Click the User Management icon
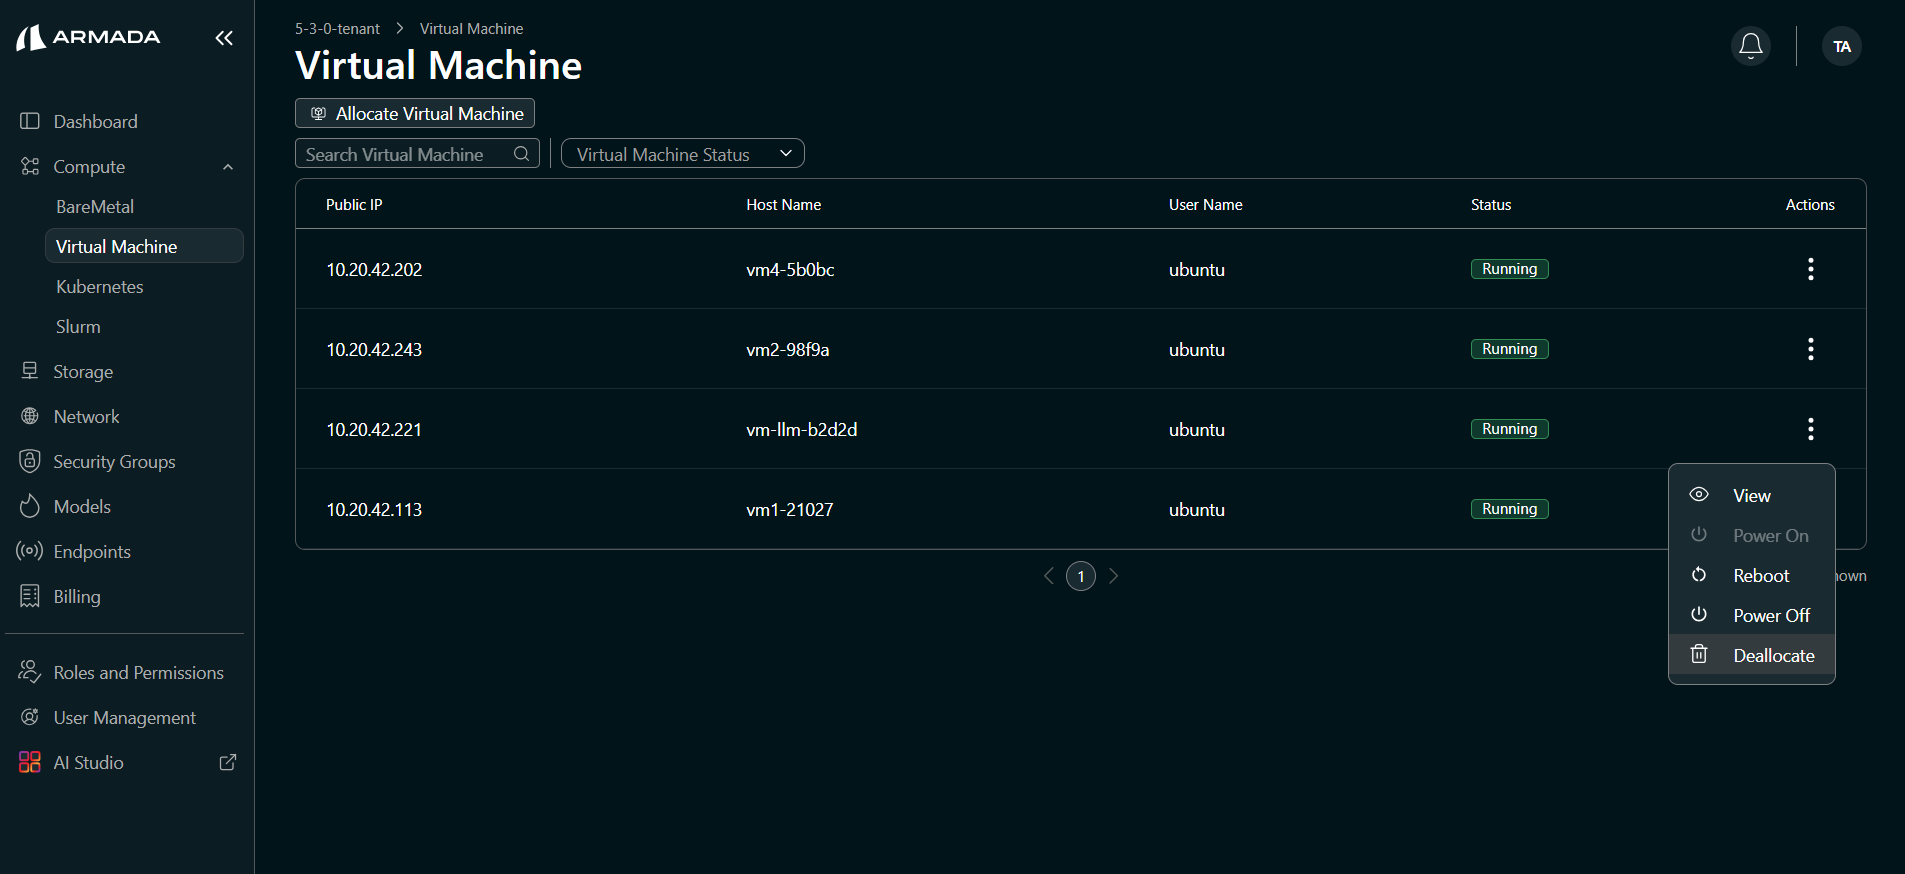This screenshot has height=874, width=1905. click(30, 717)
